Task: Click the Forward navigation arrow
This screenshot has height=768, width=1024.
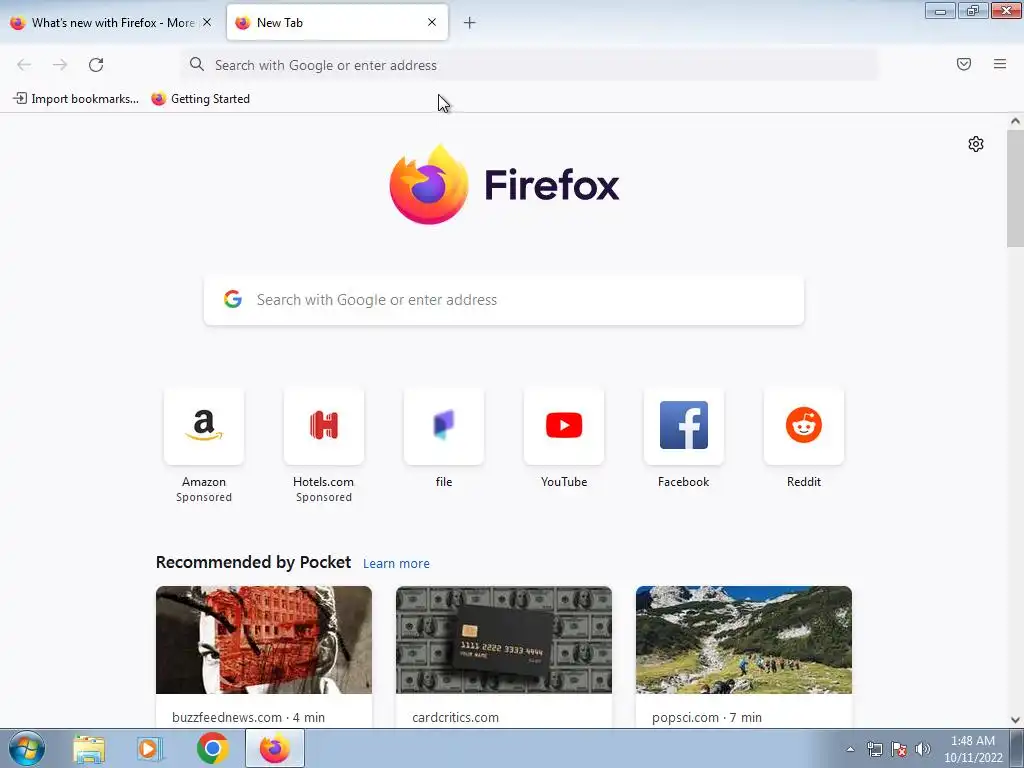Action: (60, 65)
